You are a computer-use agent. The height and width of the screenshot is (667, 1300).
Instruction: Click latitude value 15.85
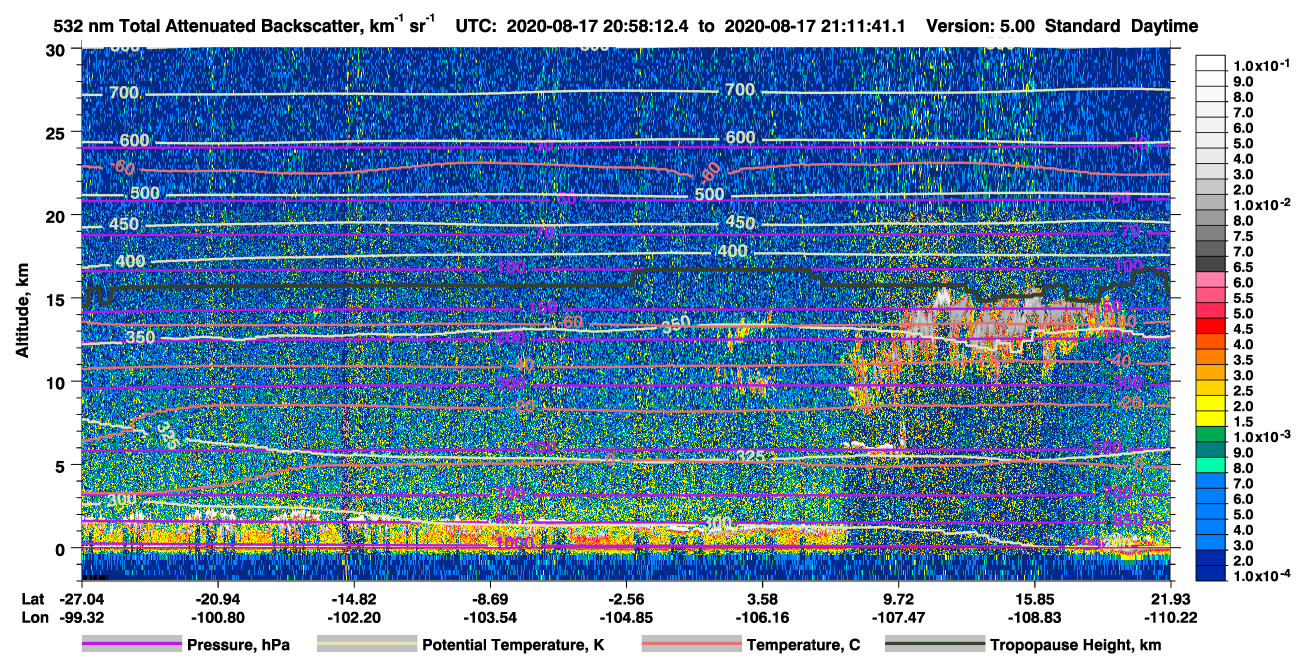(1035, 597)
